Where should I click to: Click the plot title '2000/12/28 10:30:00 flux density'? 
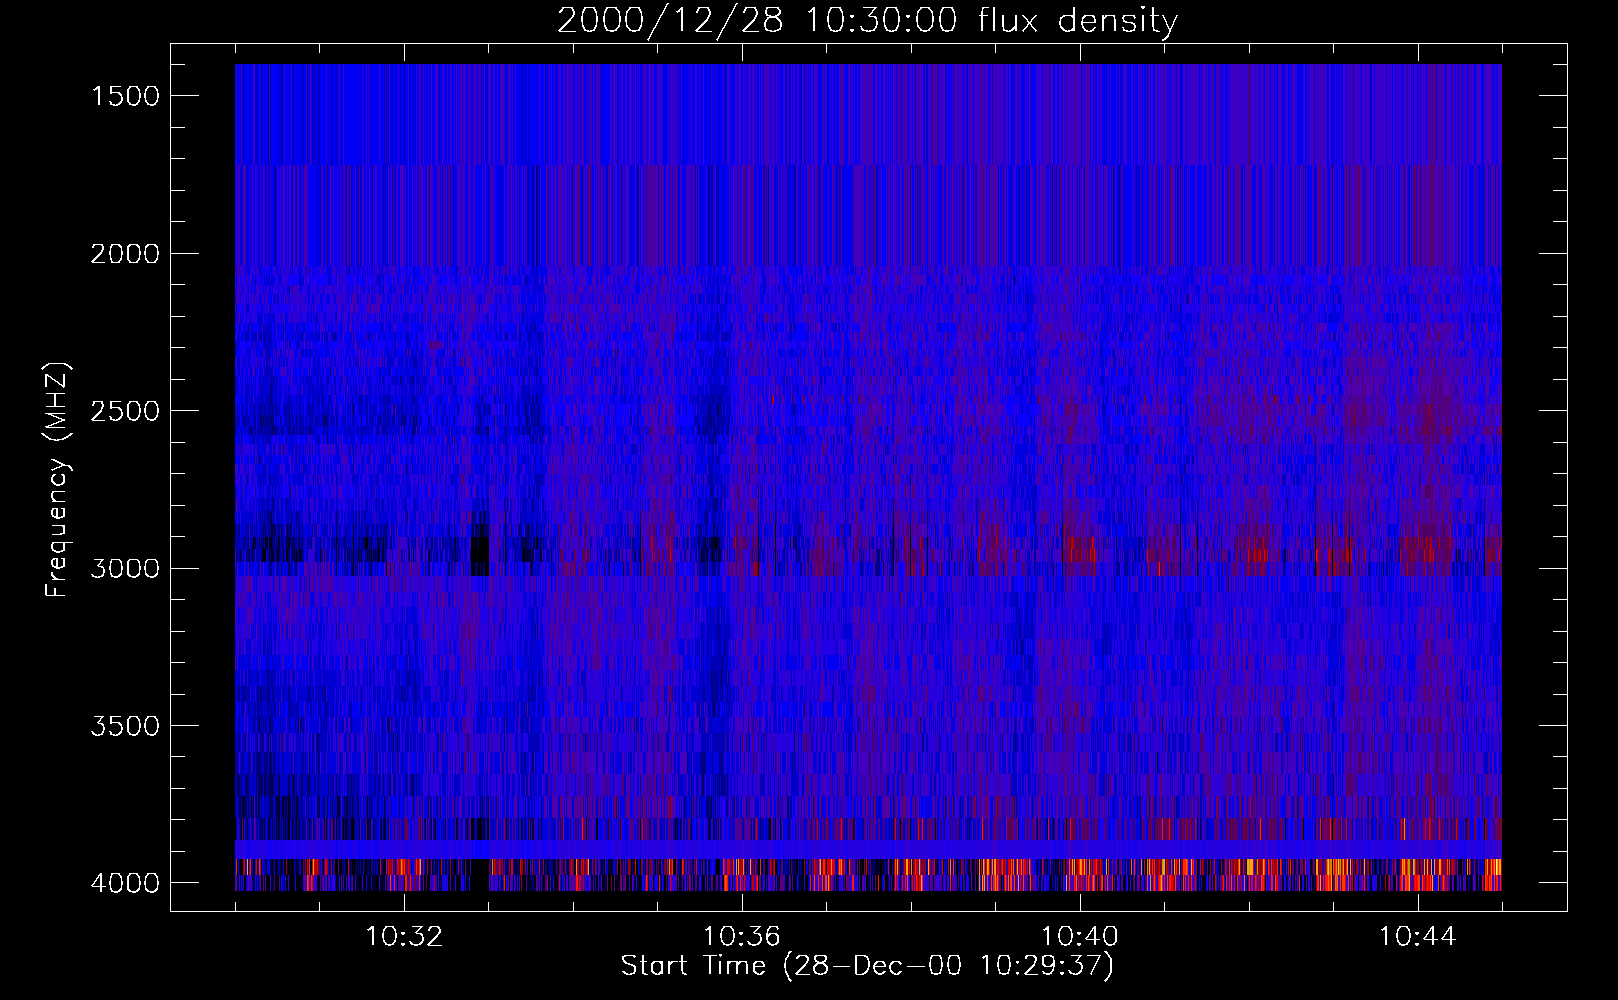point(867,21)
